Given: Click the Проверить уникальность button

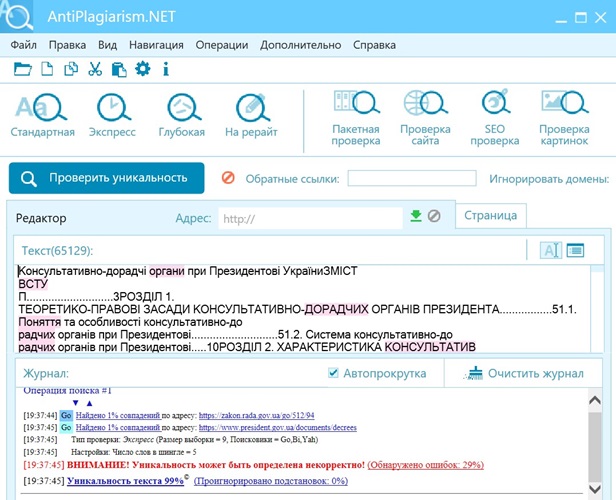Looking at the screenshot, I should click(x=106, y=178).
